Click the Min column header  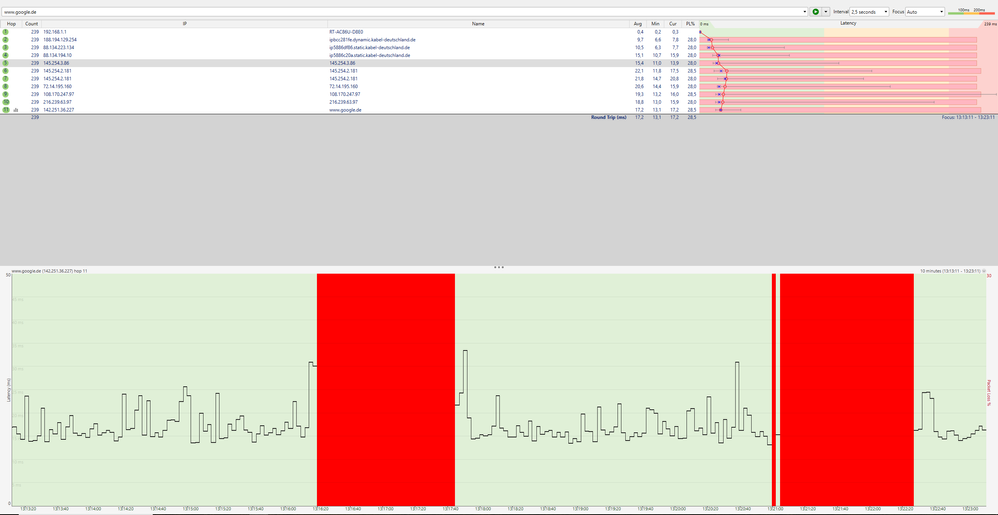coord(655,24)
